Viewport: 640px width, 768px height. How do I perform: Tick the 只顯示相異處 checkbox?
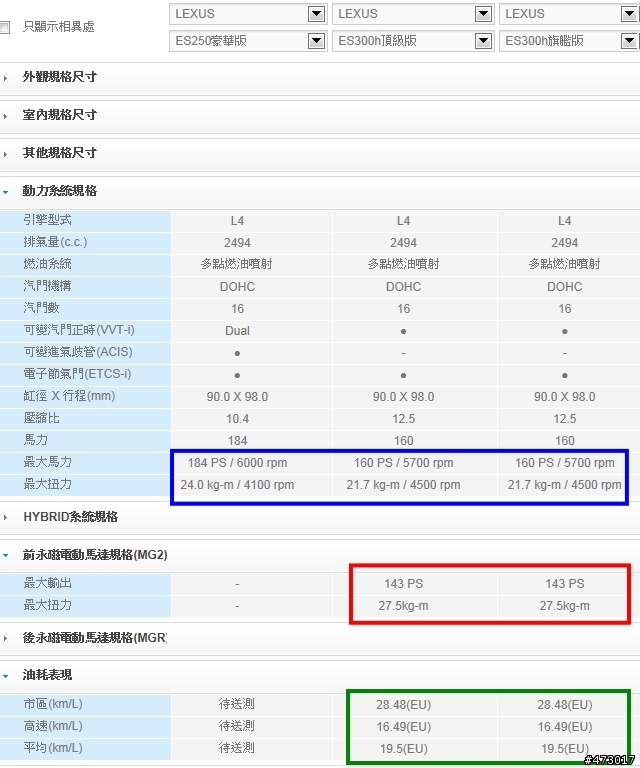point(4,27)
